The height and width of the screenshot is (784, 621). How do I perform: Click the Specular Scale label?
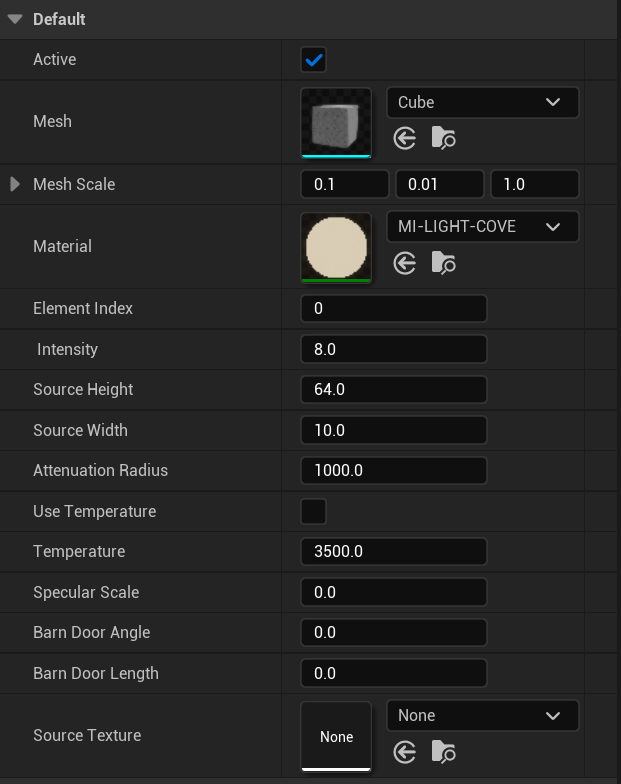click(x=86, y=592)
